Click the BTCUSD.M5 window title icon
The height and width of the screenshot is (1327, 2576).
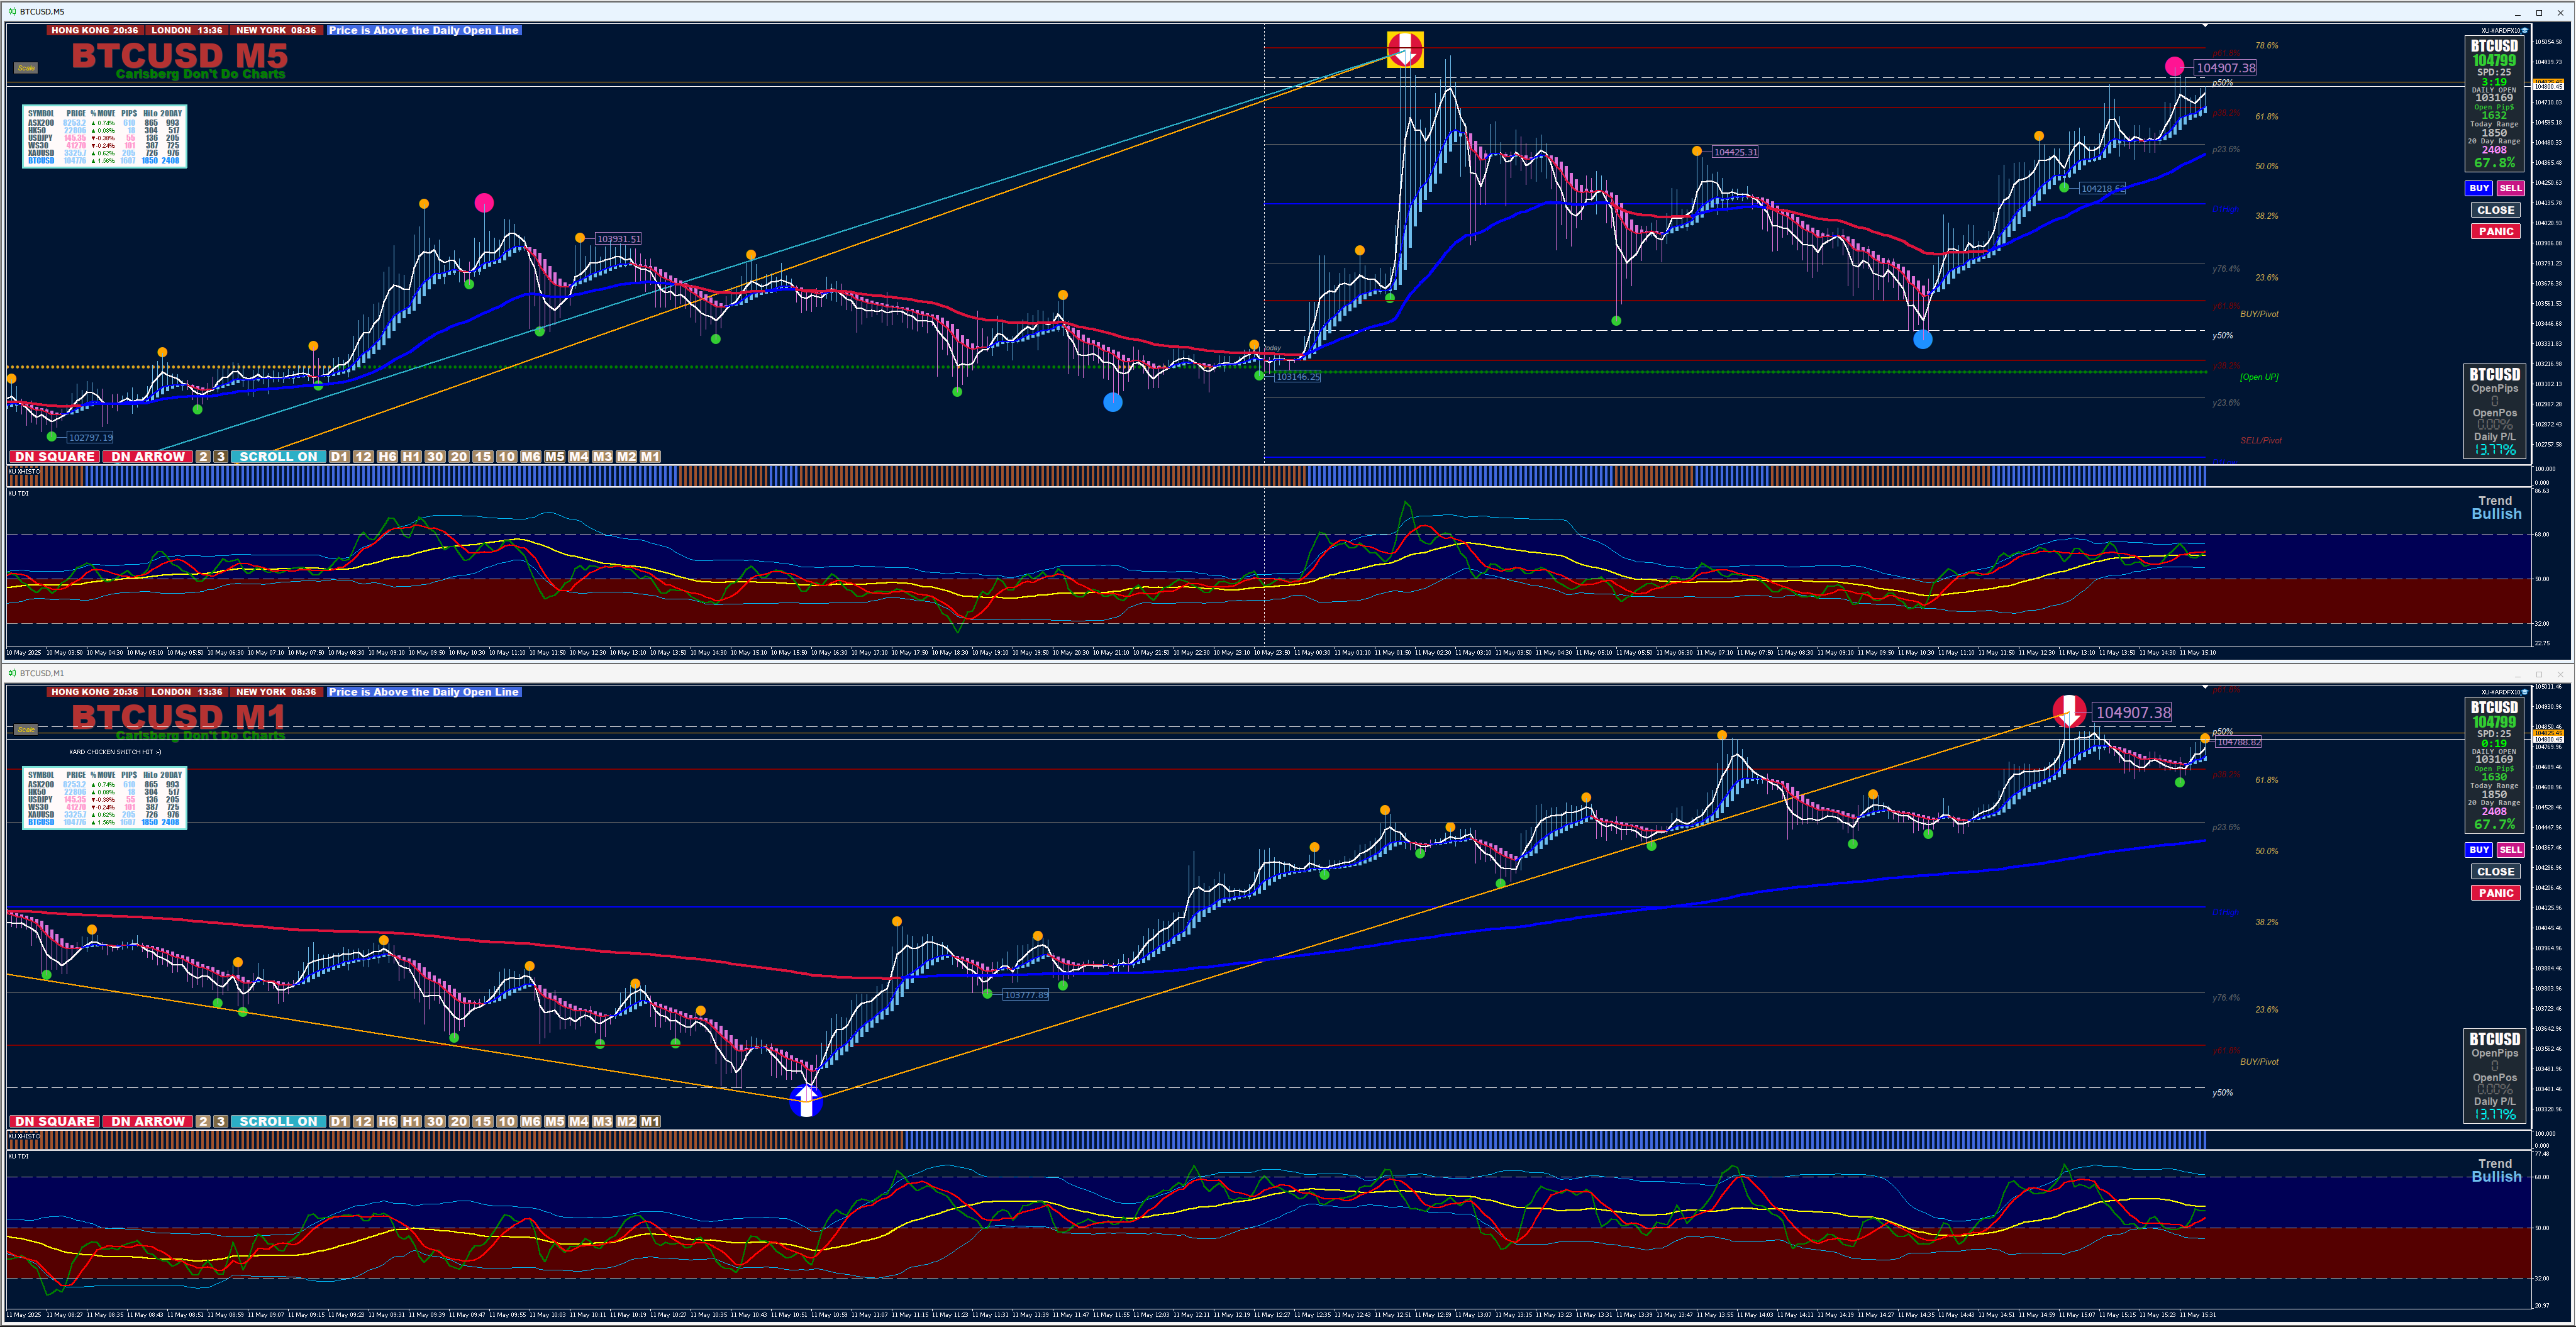(12, 11)
